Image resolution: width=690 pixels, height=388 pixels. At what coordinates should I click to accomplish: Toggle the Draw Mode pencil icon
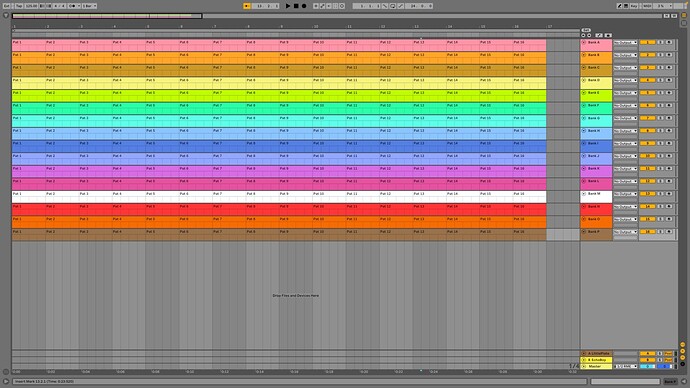tap(620, 6)
